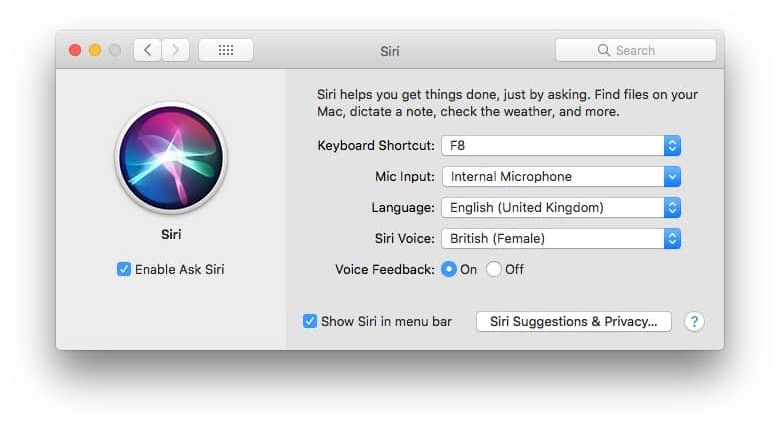Open help with the question mark button
Image resolution: width=779 pixels, height=430 pixels.
tap(694, 321)
